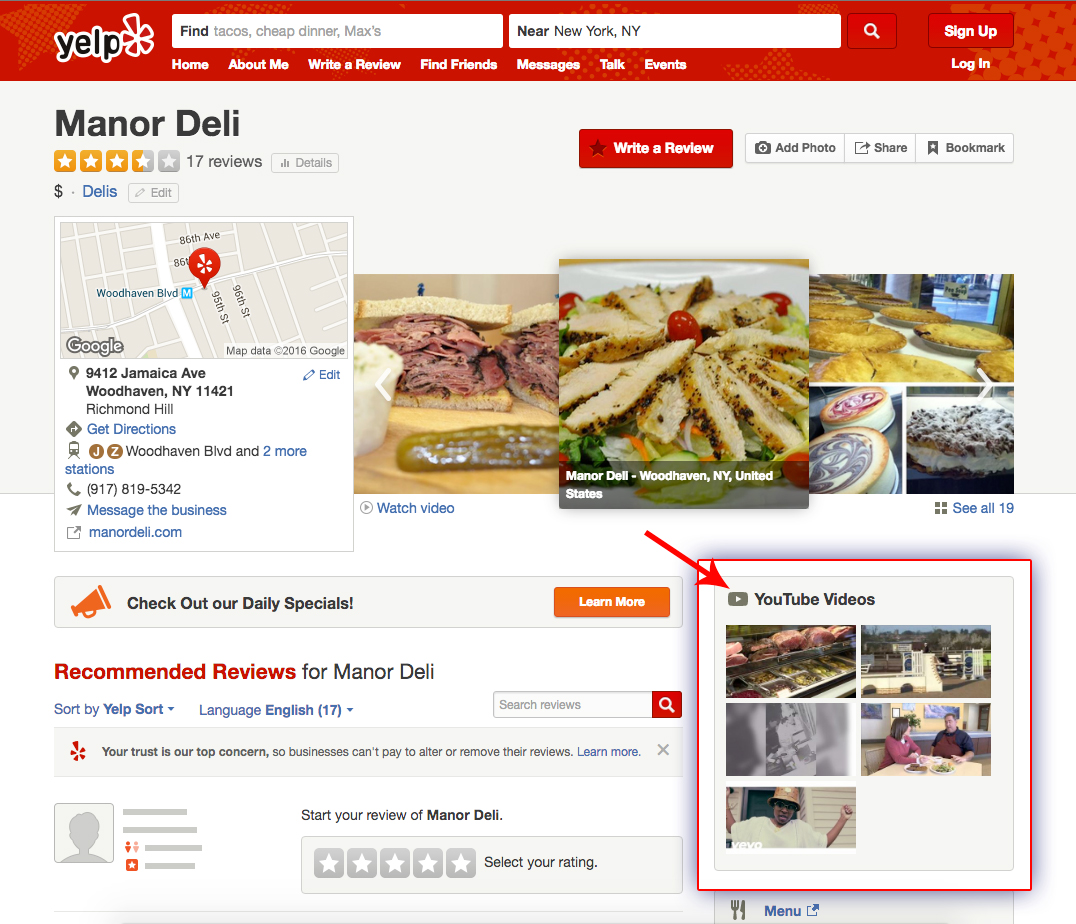This screenshot has height=924, width=1076.
Task: Open the Get Directions link
Action: click(x=131, y=429)
